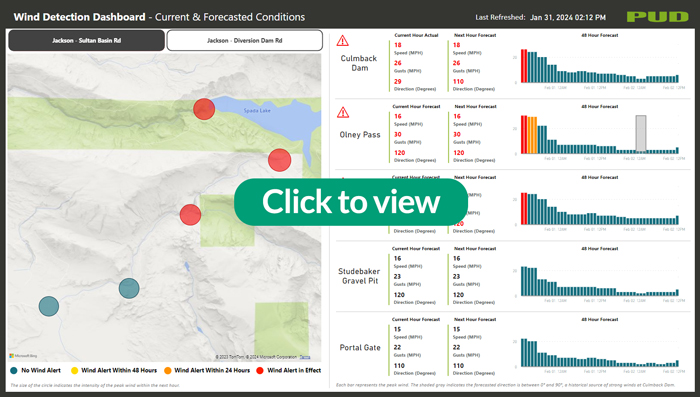Click the red map circle left of Click to view
This screenshot has height=397, width=700.
point(190,215)
